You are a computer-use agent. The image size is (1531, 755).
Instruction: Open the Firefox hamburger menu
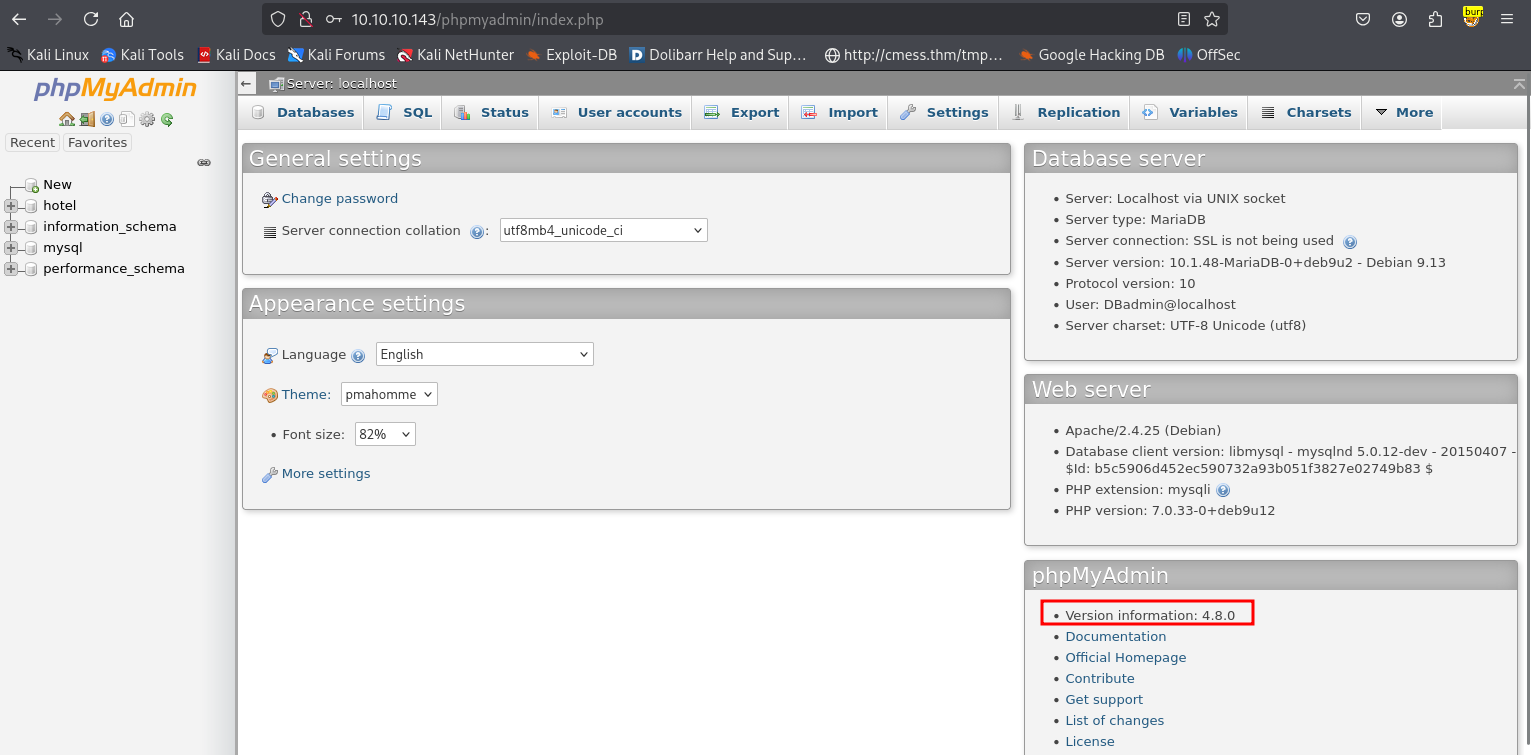[x=1507, y=19]
